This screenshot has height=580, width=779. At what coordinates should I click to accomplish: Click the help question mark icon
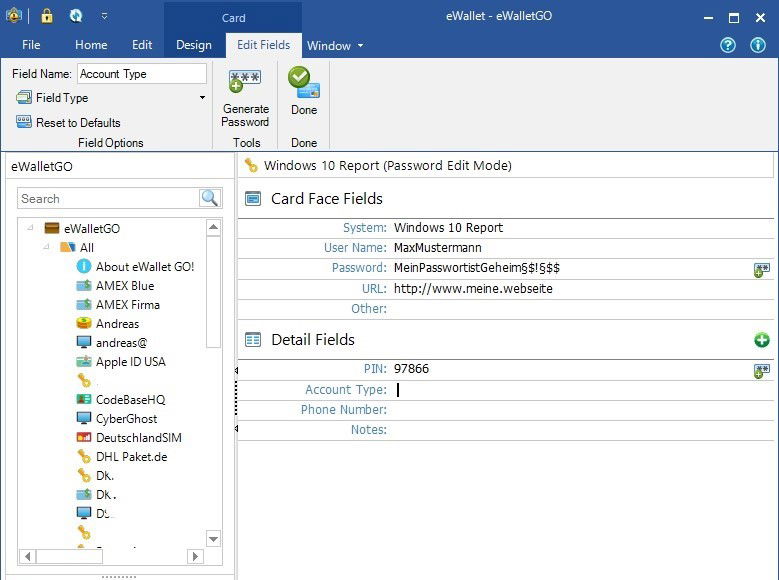728,45
